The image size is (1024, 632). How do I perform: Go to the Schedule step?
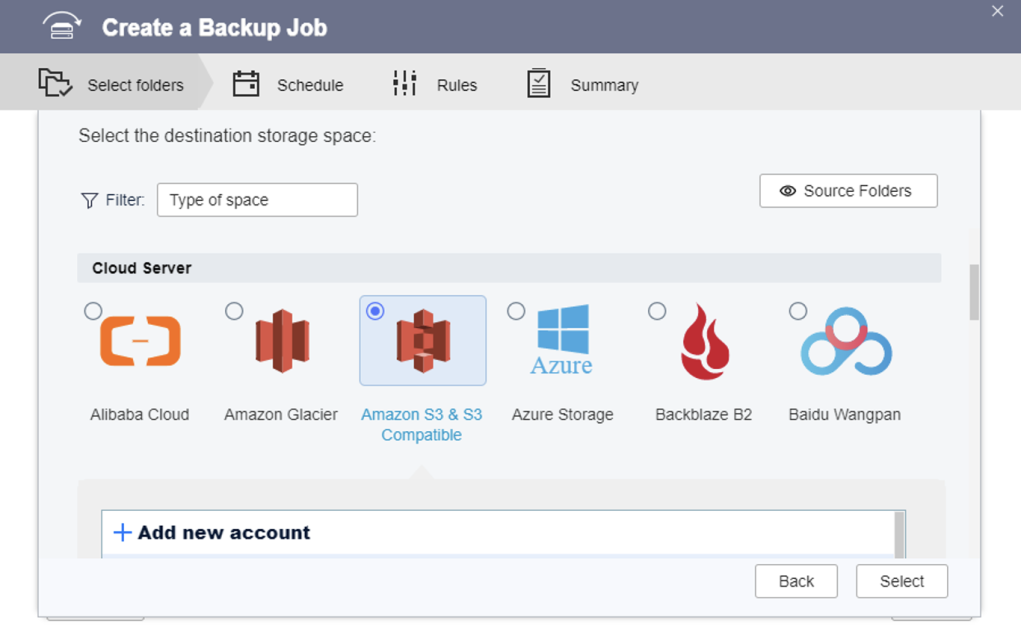(288, 84)
